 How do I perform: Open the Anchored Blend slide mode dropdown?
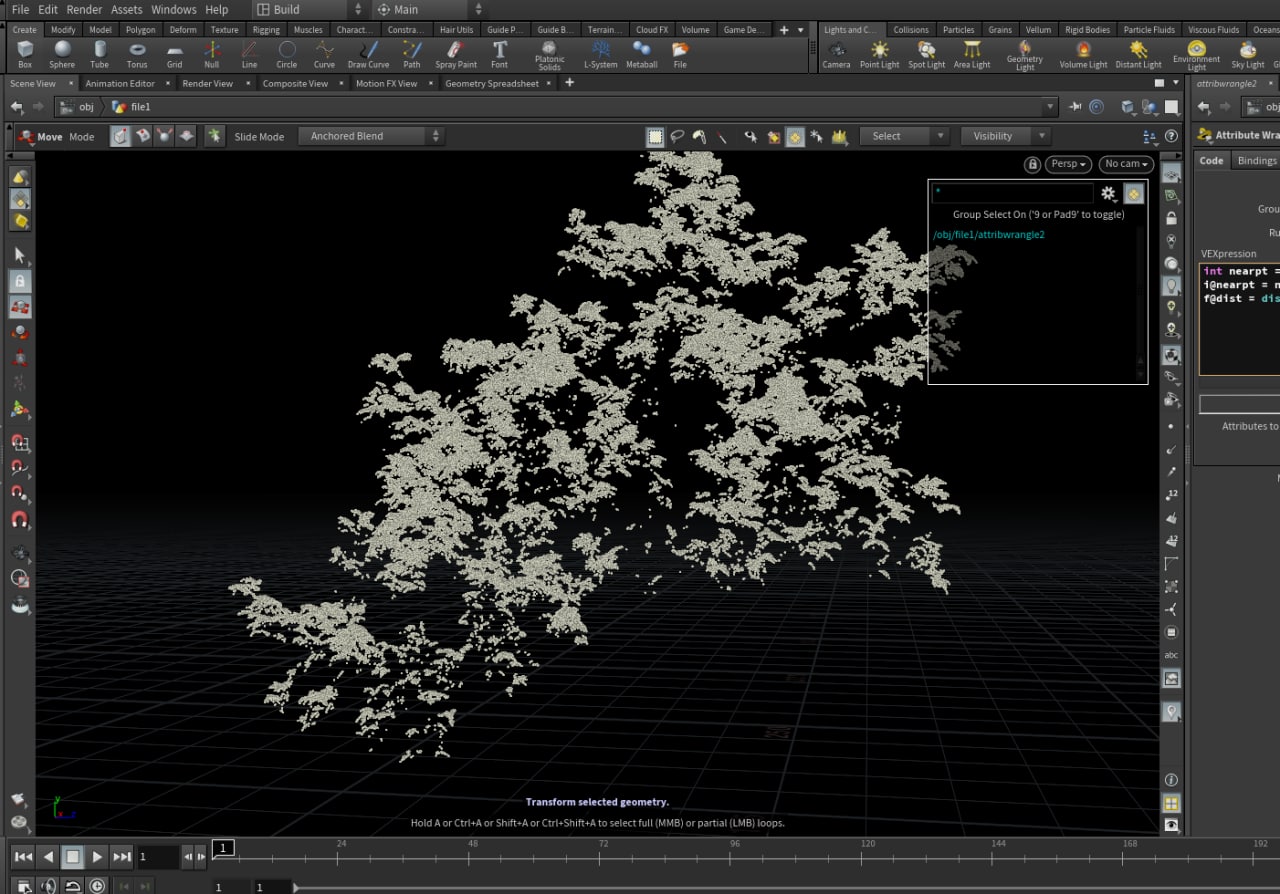370,136
